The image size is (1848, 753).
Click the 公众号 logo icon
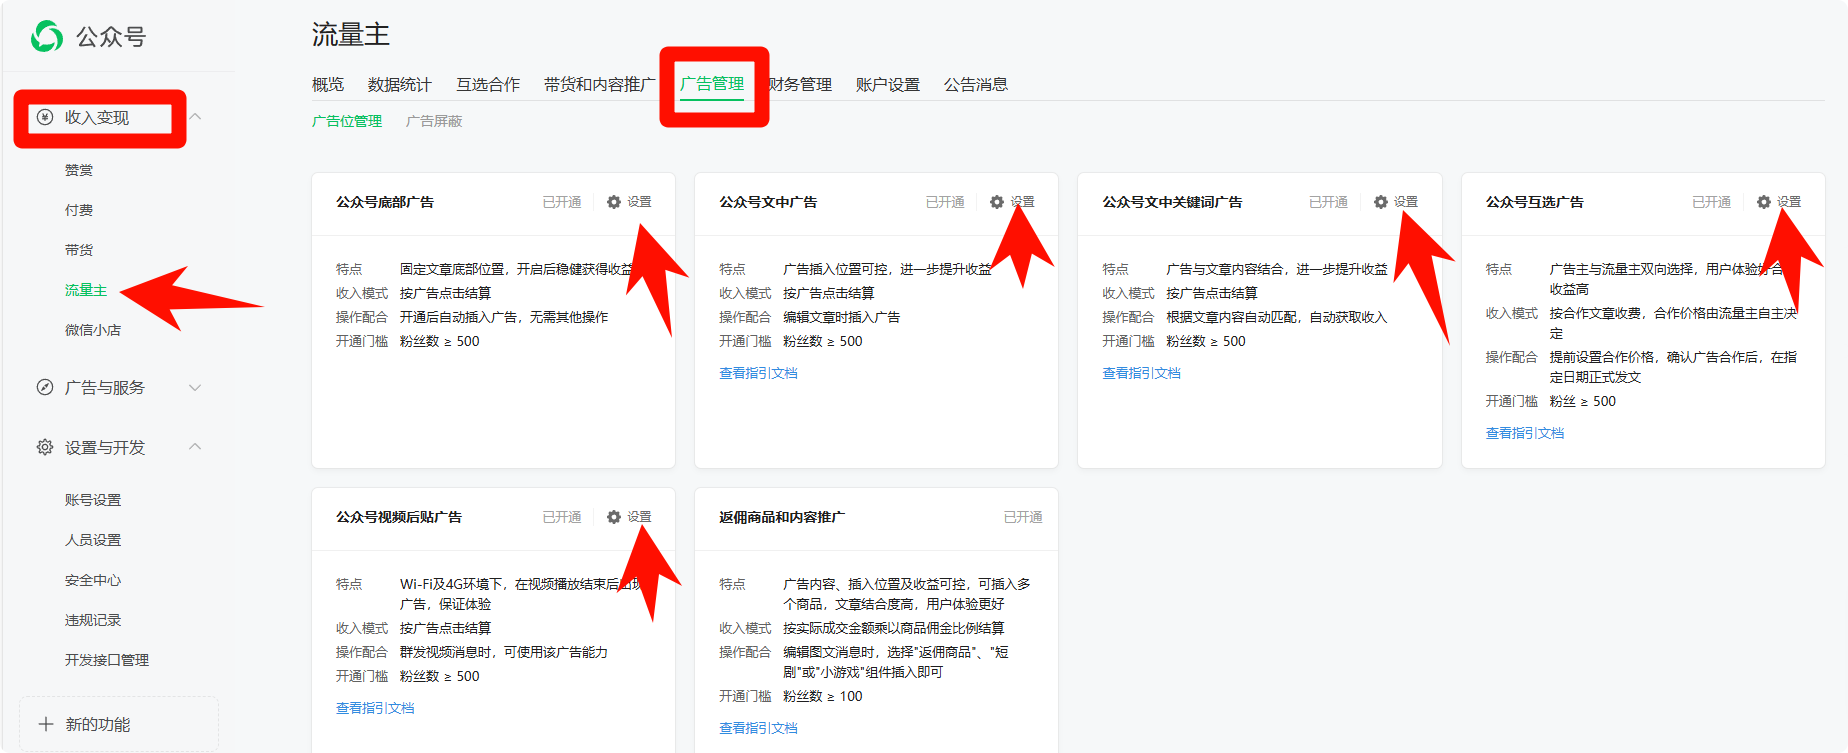[47, 36]
